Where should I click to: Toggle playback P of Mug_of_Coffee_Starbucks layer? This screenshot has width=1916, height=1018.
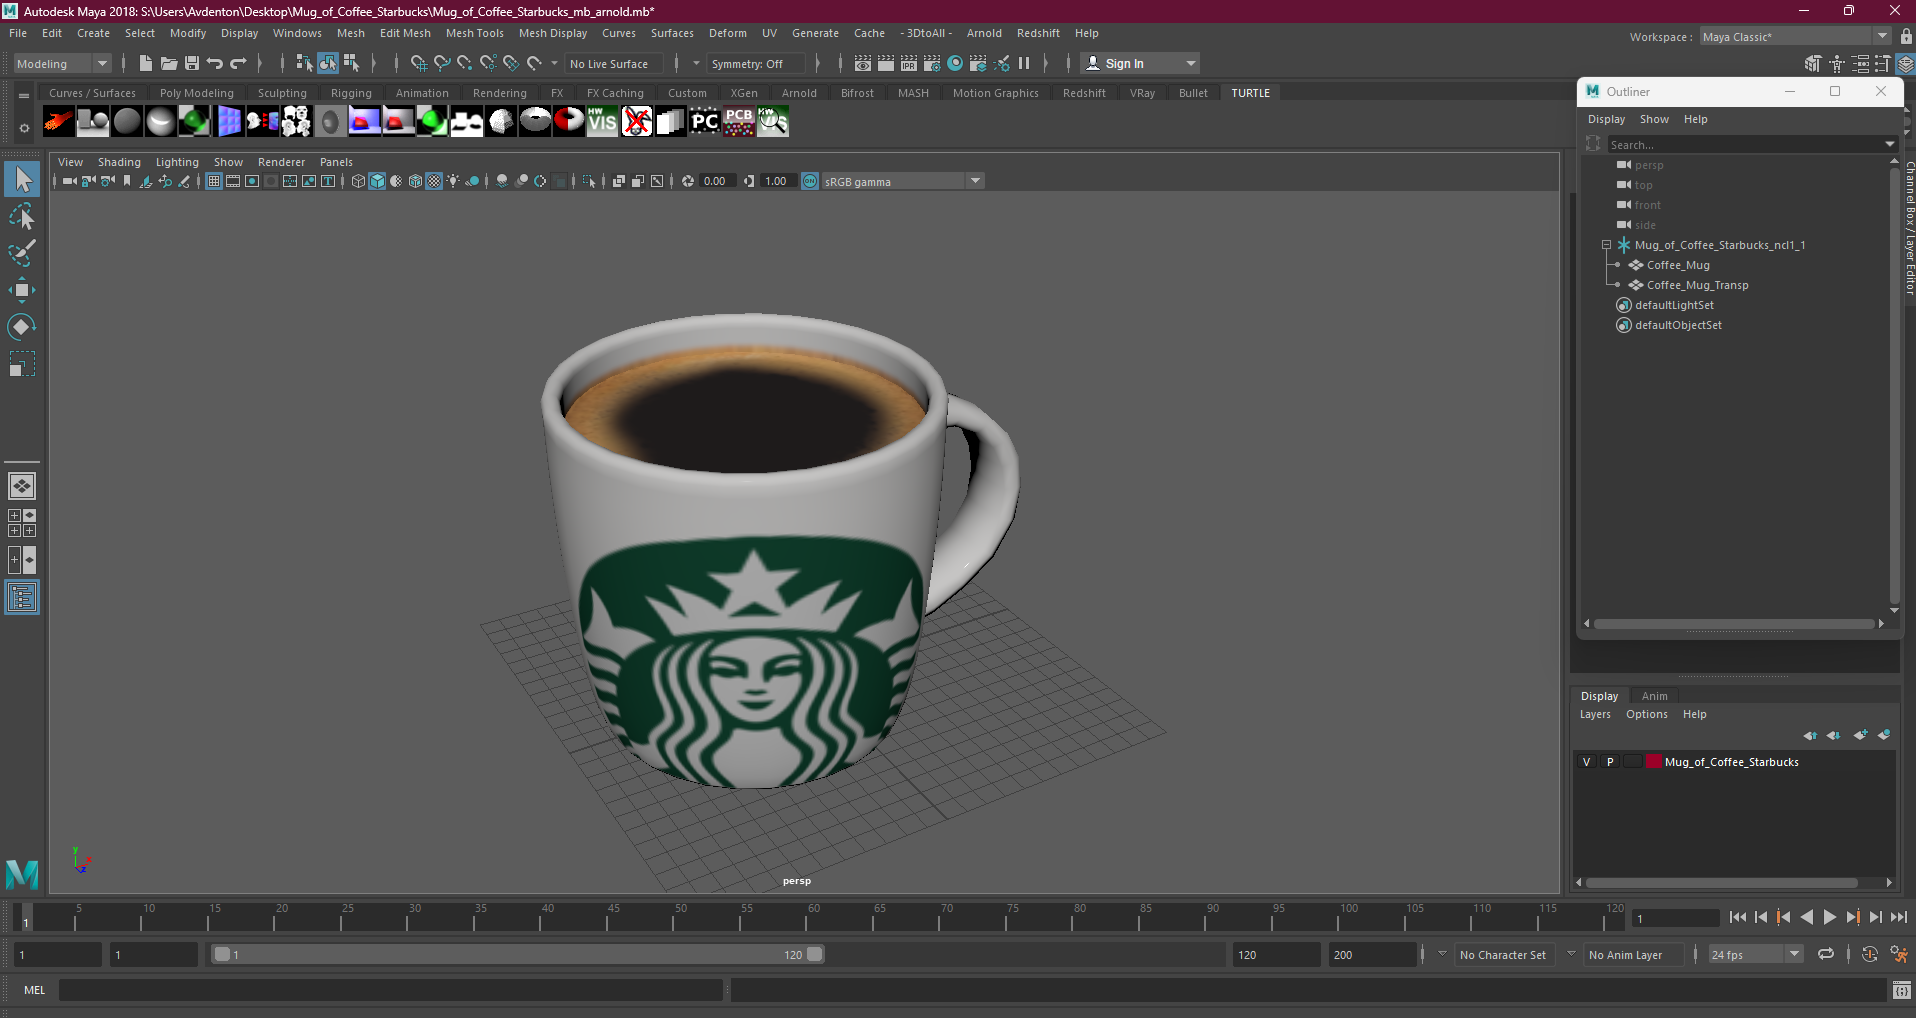point(1610,762)
